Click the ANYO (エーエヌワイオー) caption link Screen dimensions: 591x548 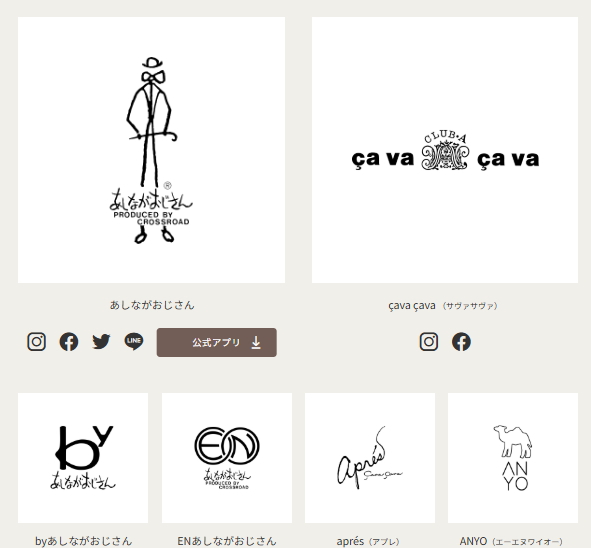pos(511,542)
